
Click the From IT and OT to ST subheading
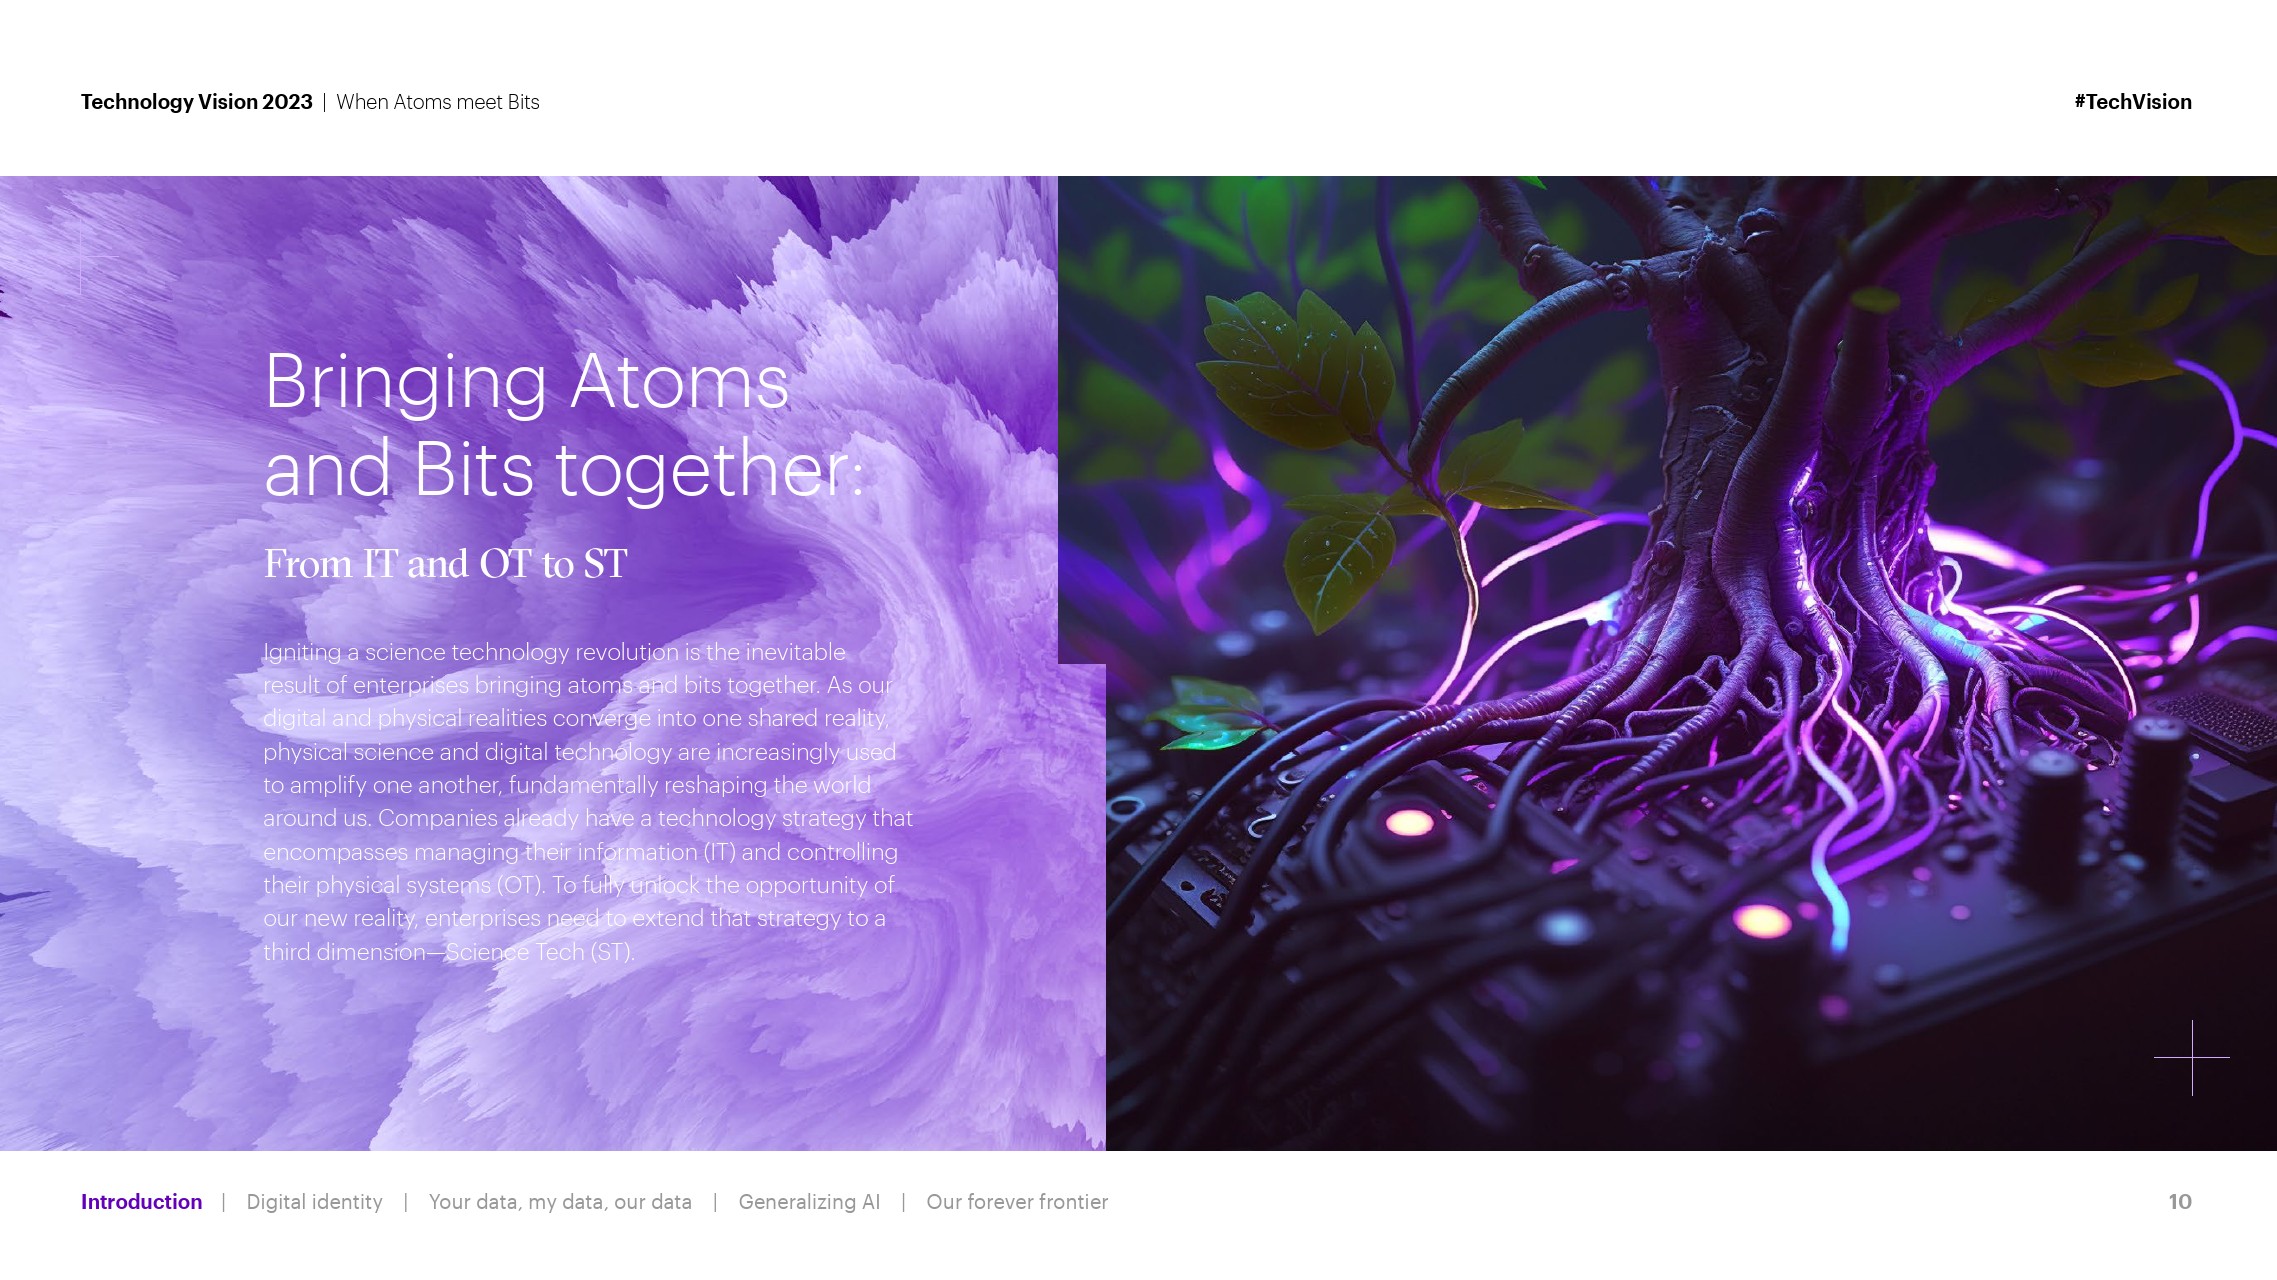pos(445,564)
